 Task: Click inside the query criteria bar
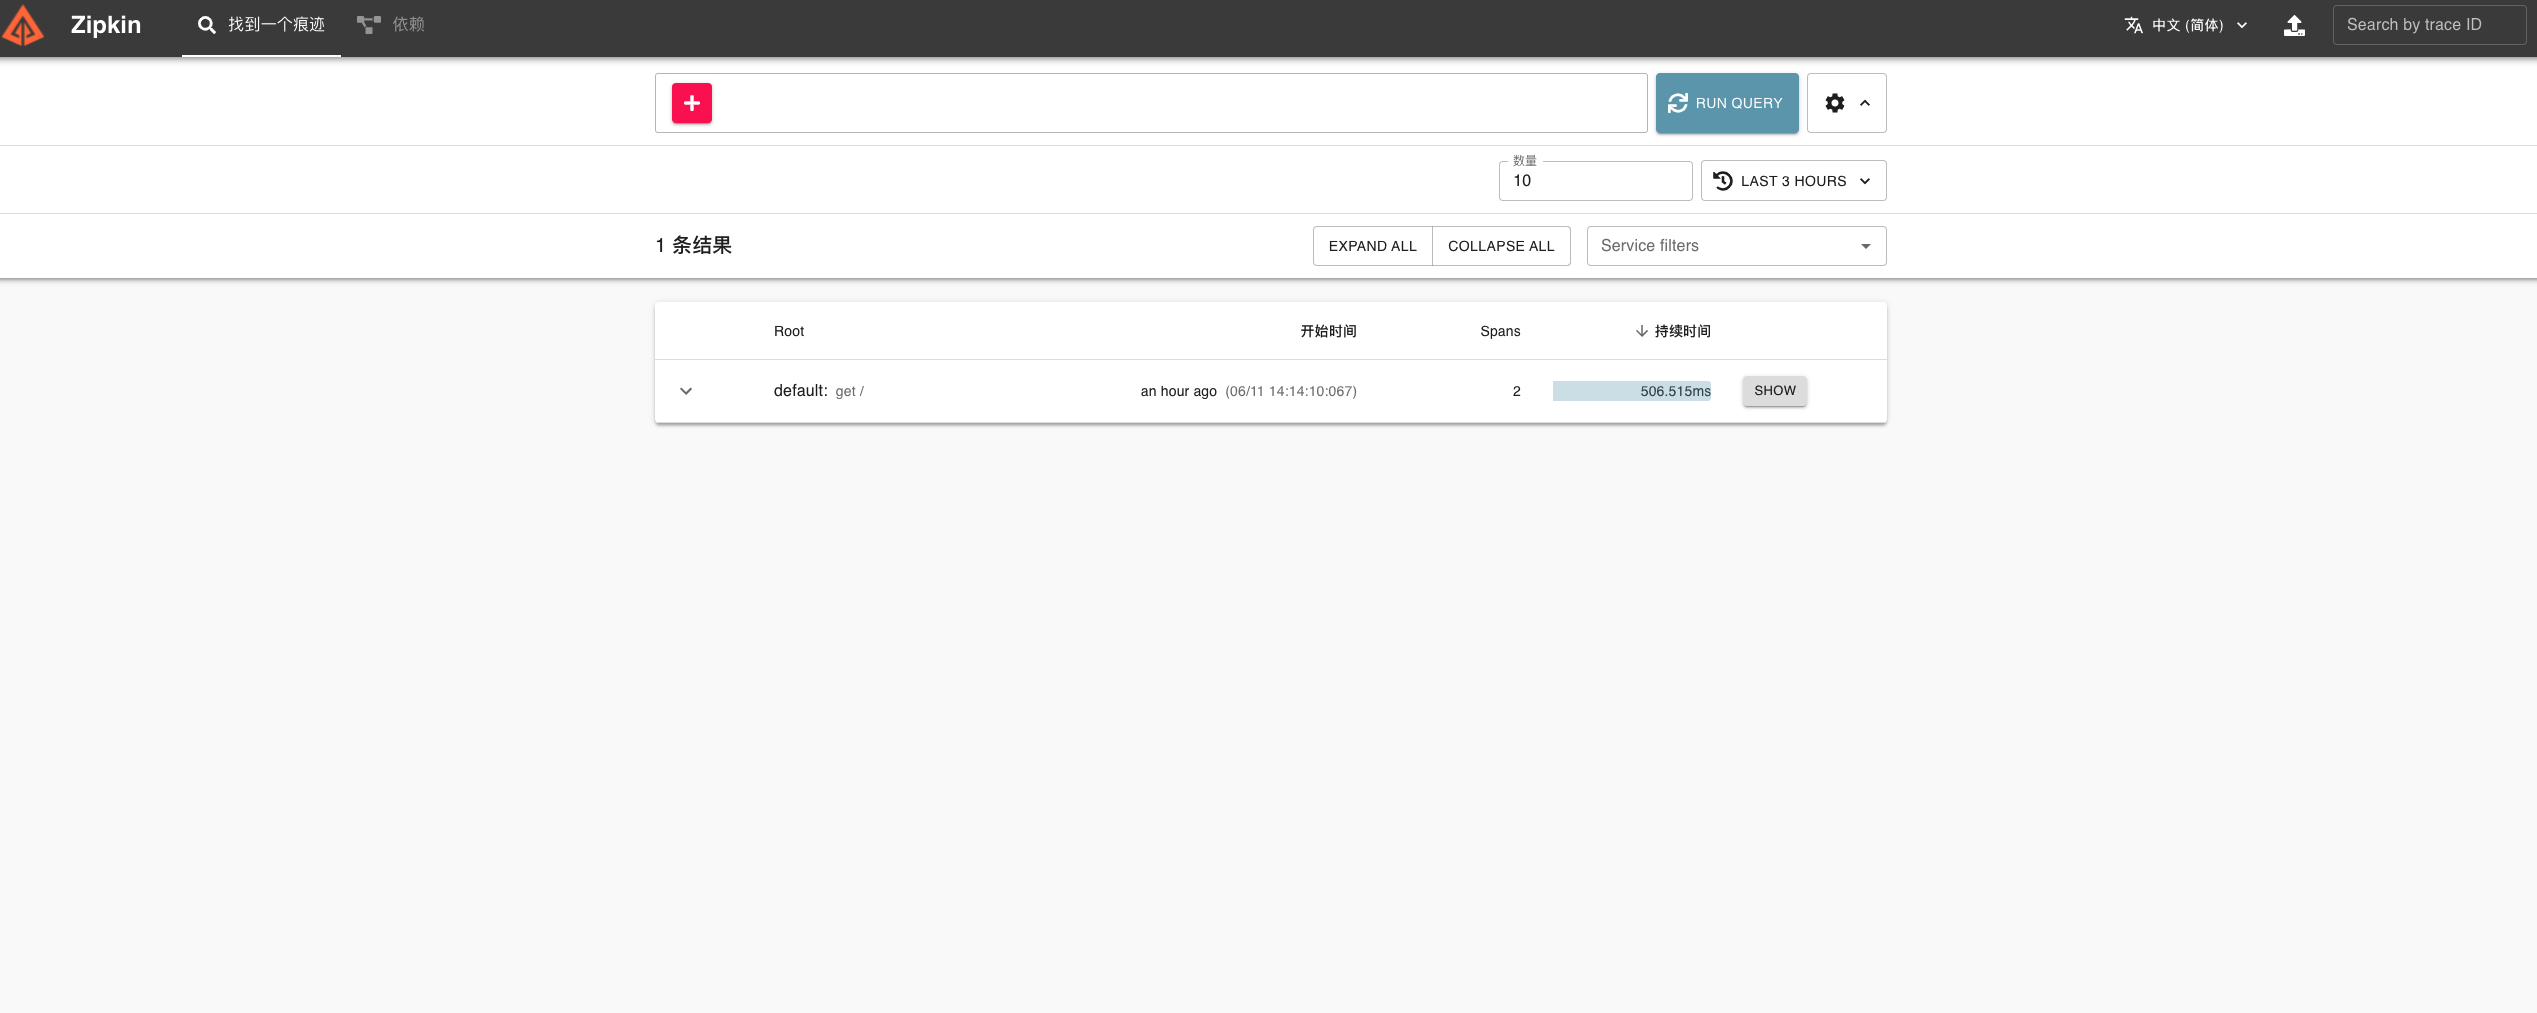(x=1151, y=103)
